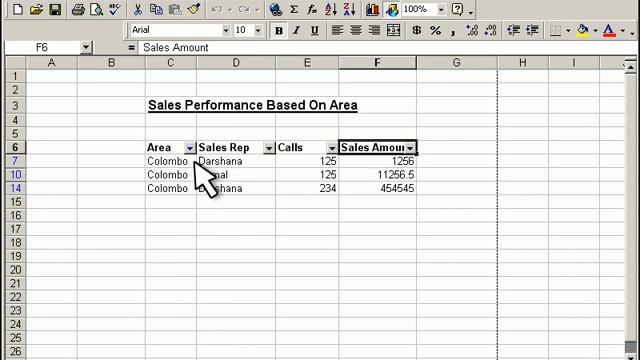Click the formula bar showing Sales Amount

(388, 48)
